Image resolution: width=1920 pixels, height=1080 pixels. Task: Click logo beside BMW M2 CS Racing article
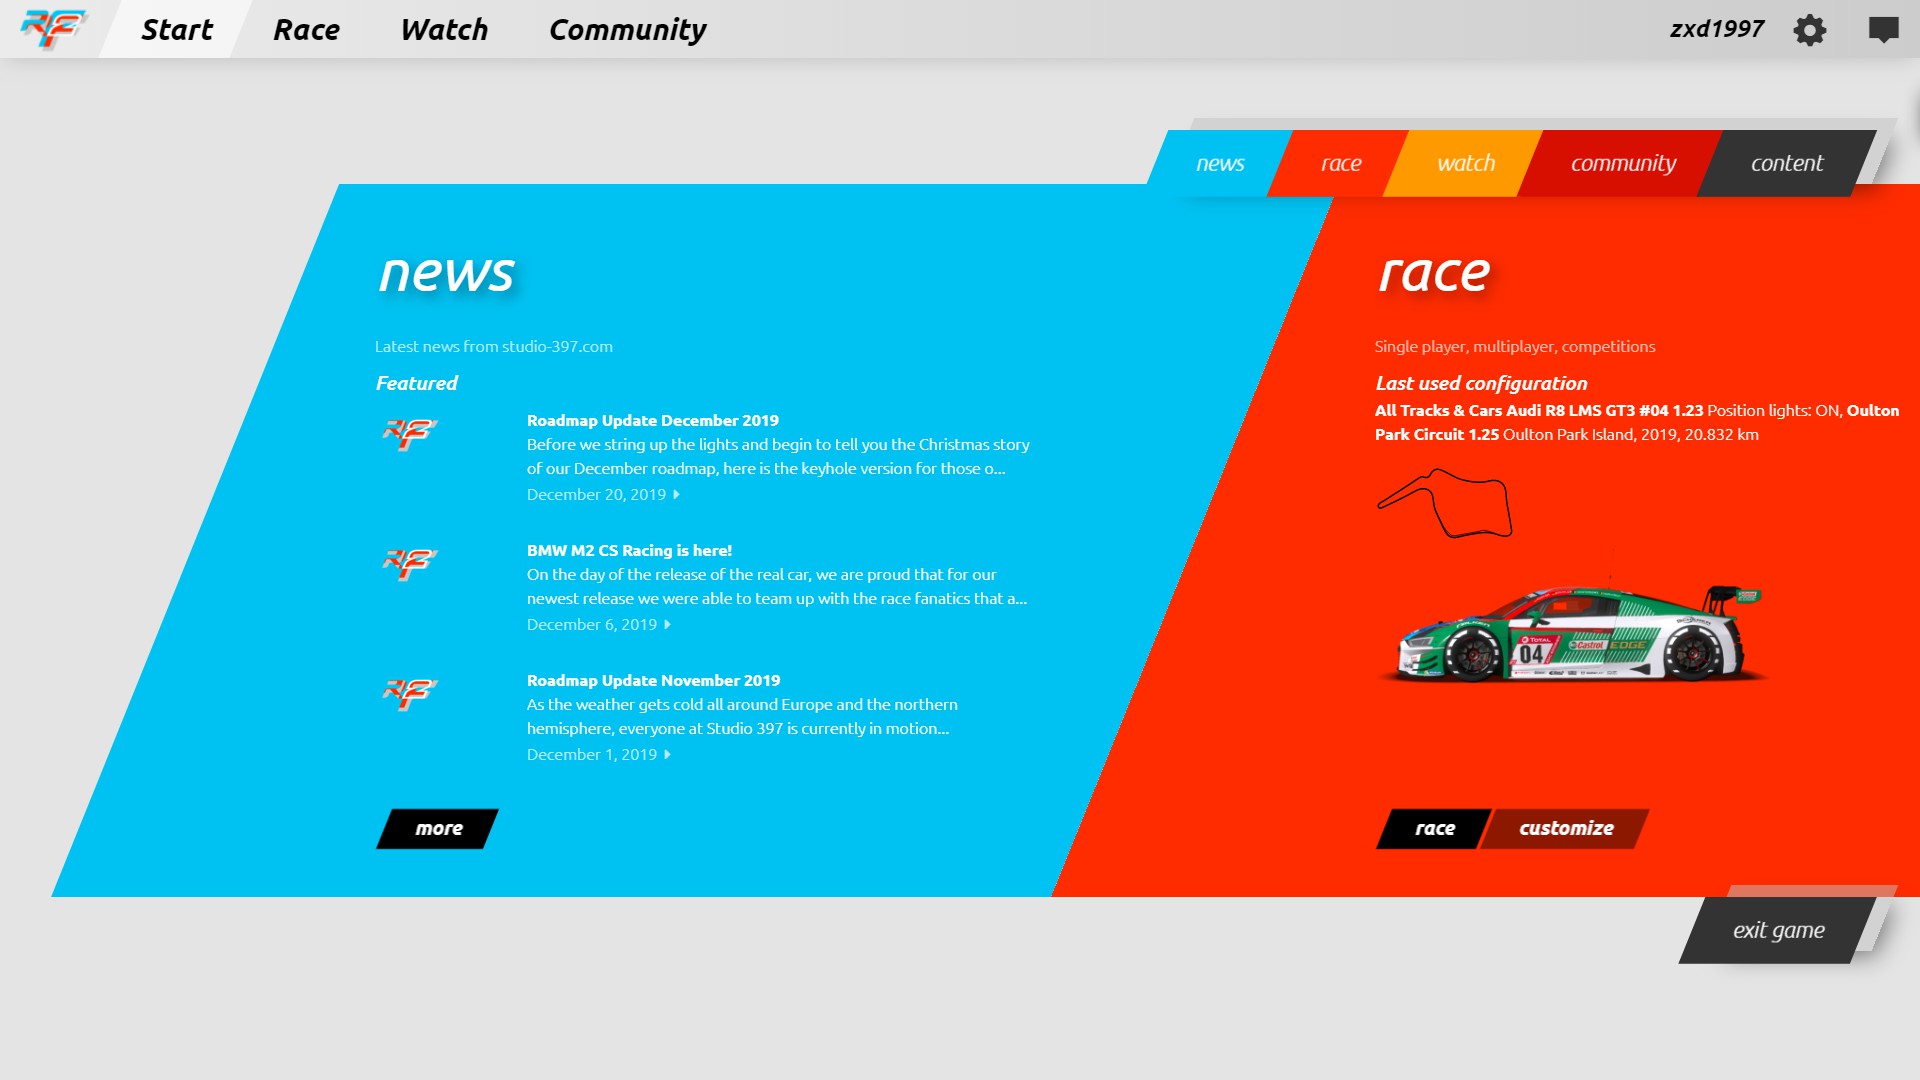(410, 564)
